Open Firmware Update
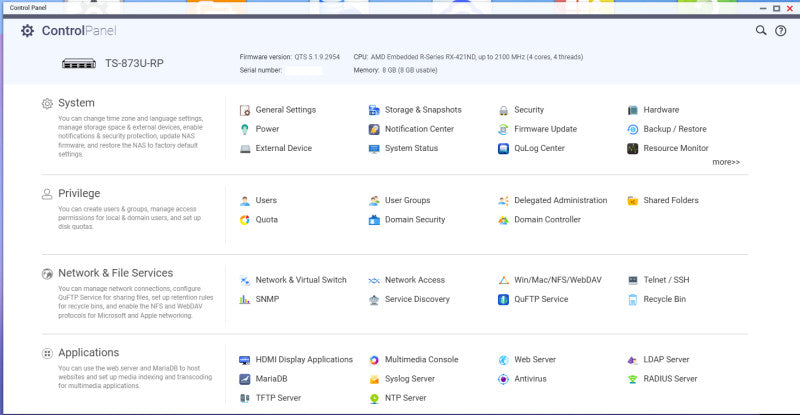The height and width of the screenshot is (415, 800). click(537, 129)
